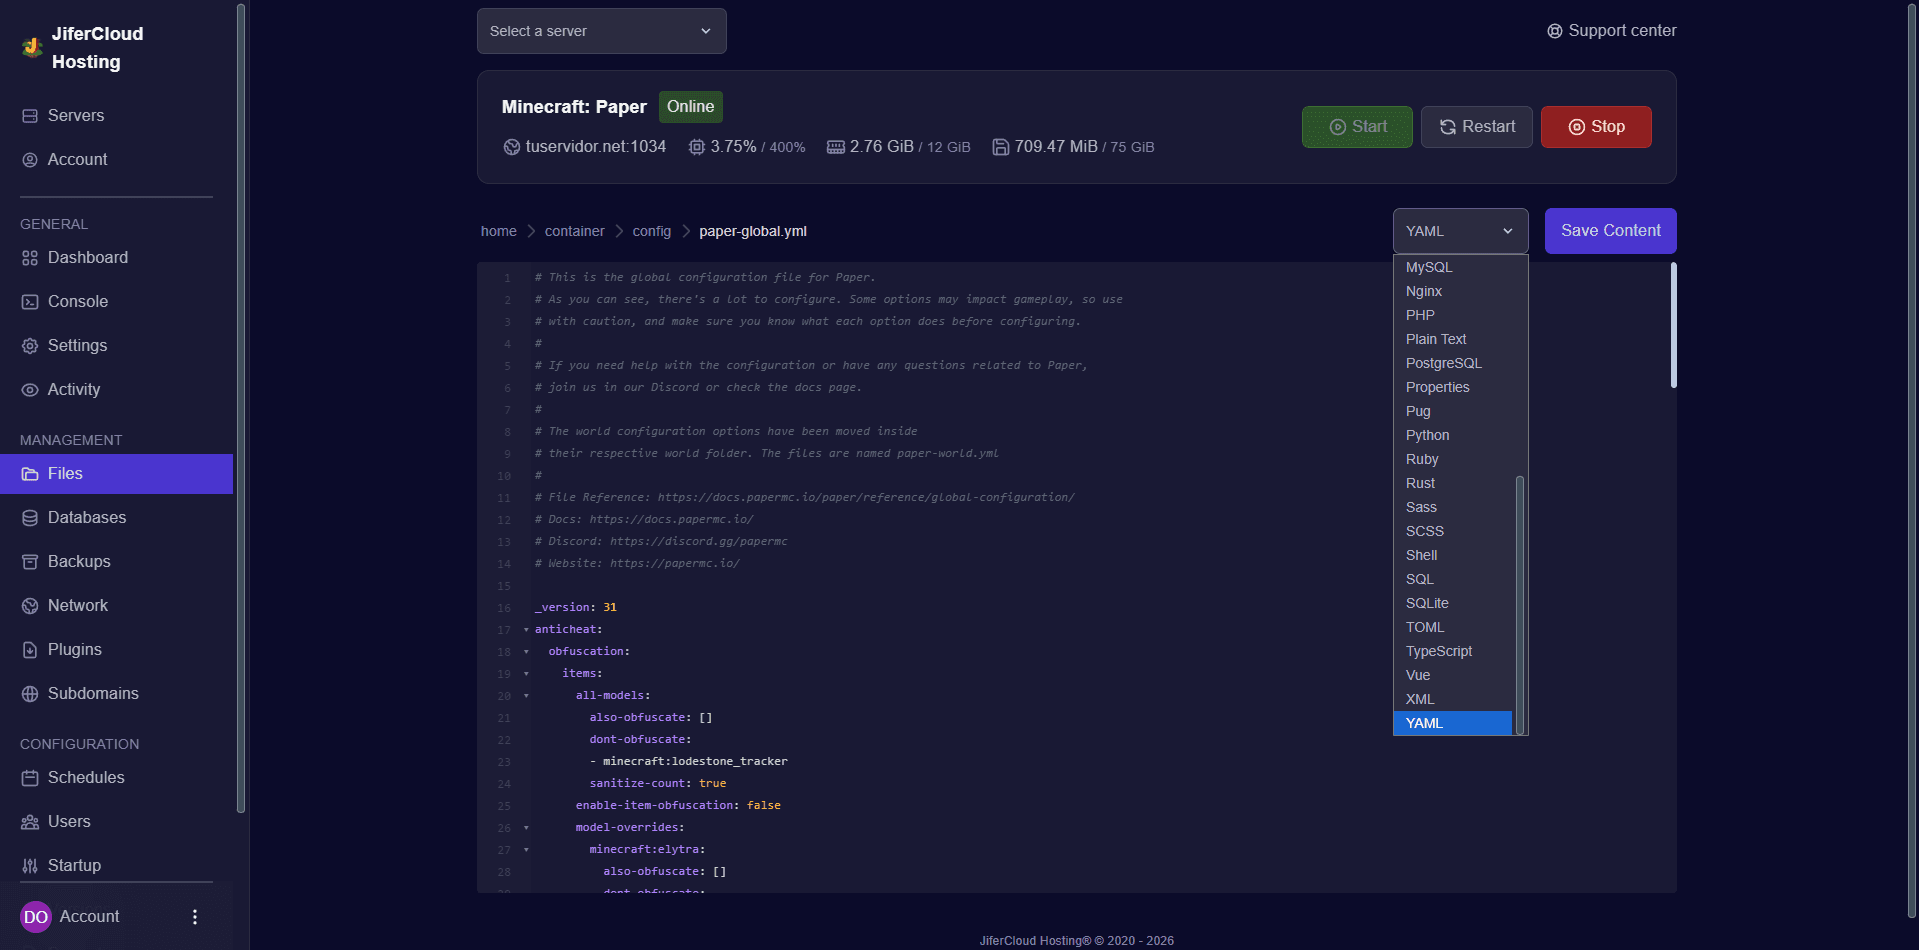Click the Plugins download icon
The image size is (1919, 950).
pyautogui.click(x=30, y=650)
